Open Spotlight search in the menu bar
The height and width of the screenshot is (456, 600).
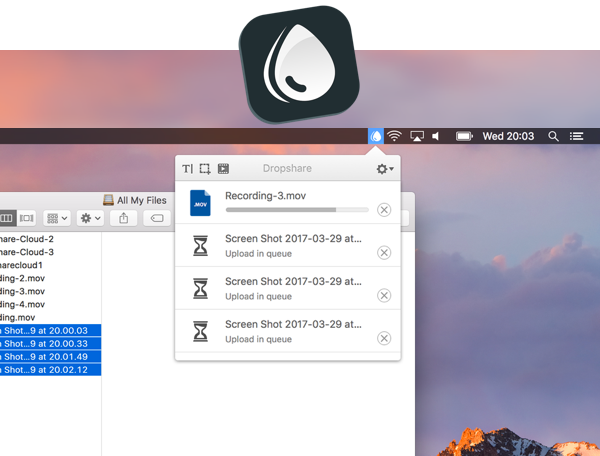[553, 136]
